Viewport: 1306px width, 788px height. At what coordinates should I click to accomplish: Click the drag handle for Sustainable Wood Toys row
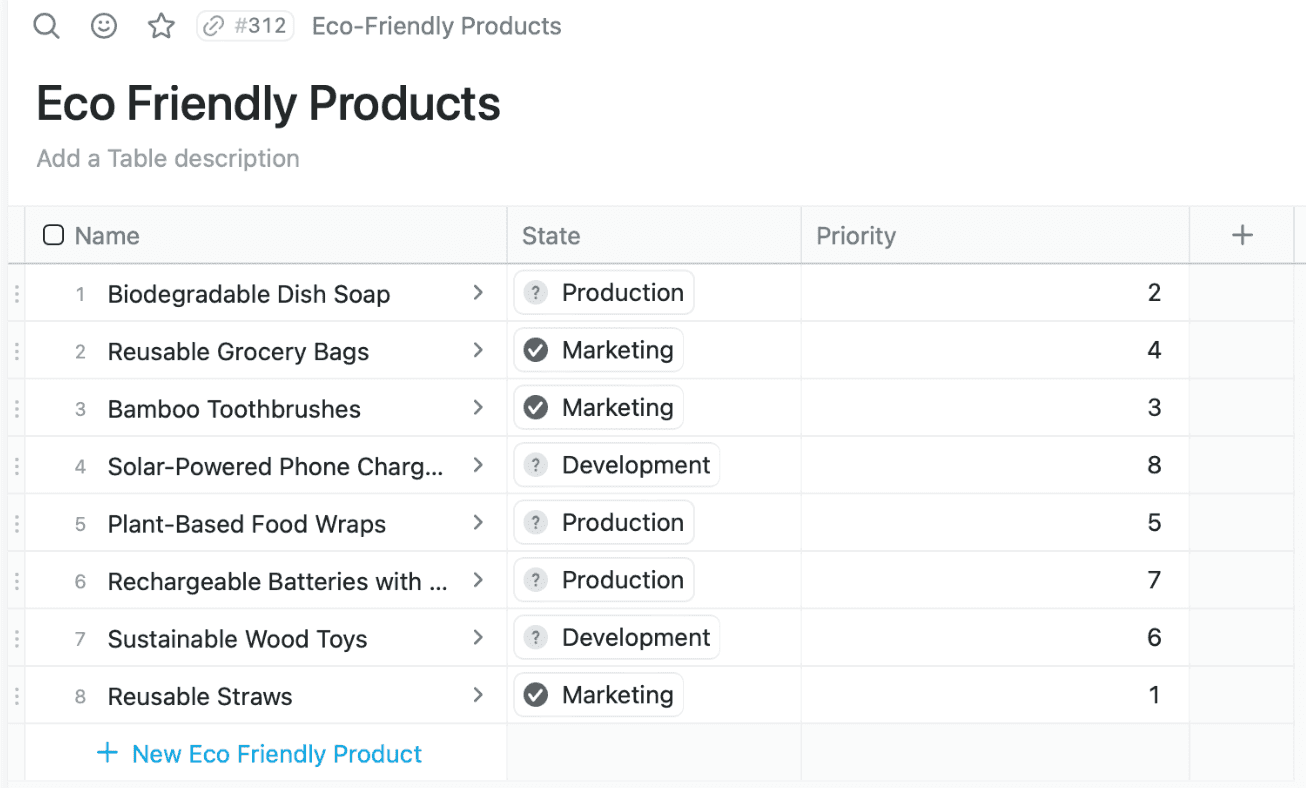pos(16,638)
